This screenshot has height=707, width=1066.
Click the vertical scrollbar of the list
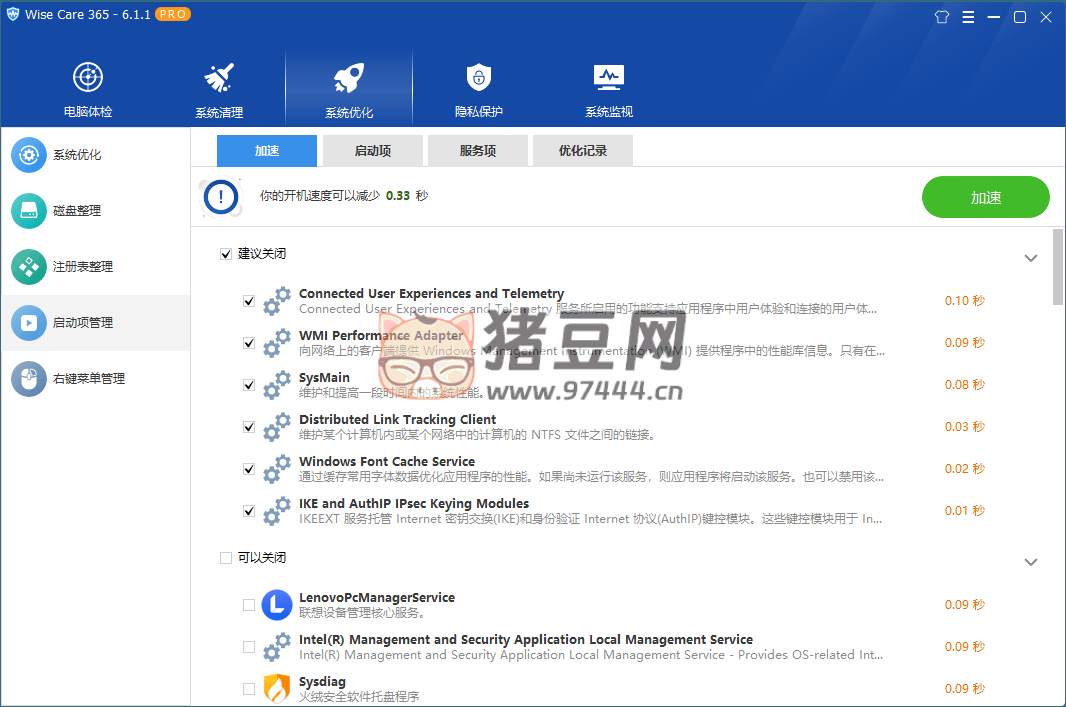click(x=1058, y=266)
